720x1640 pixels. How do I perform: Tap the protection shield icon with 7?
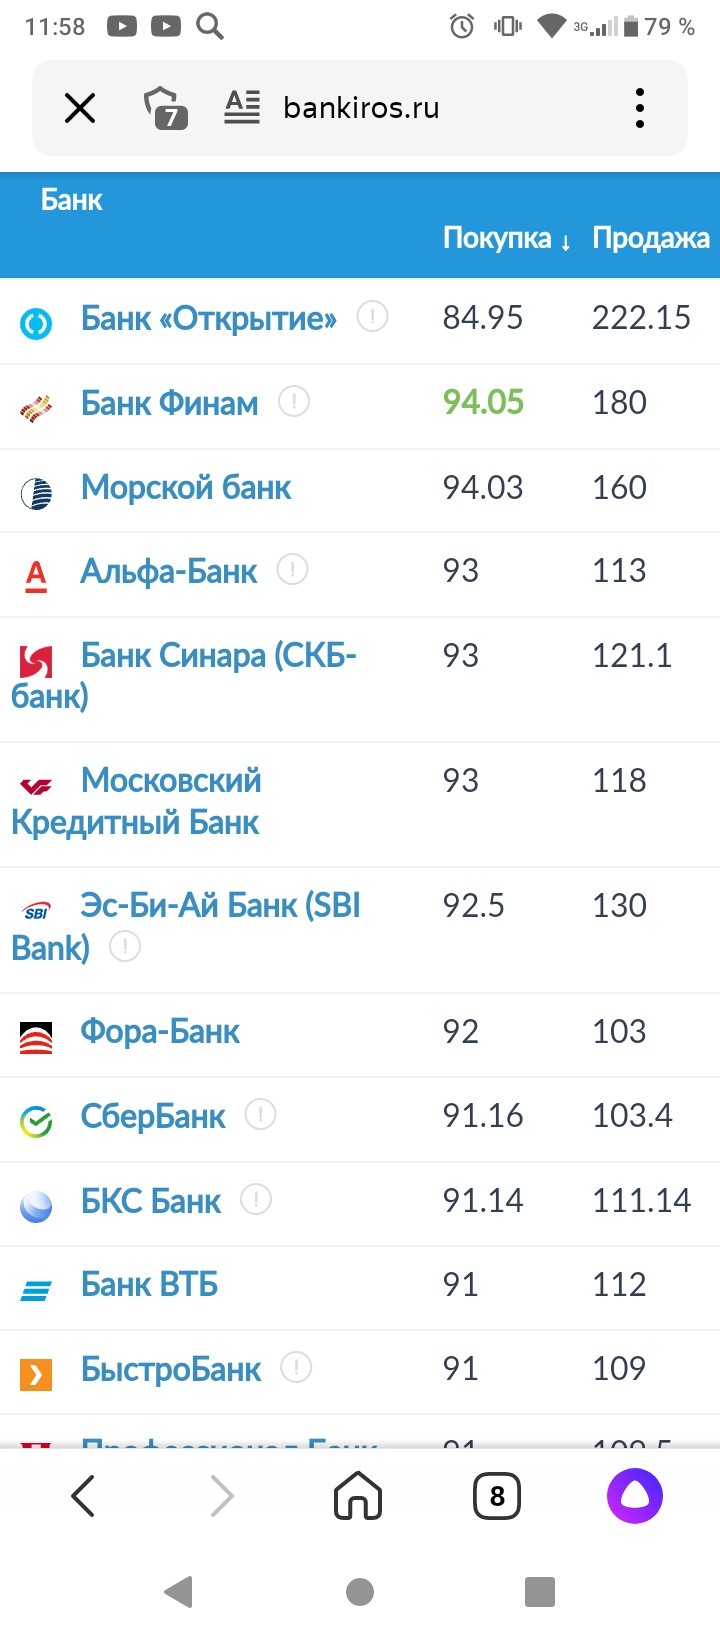166,107
